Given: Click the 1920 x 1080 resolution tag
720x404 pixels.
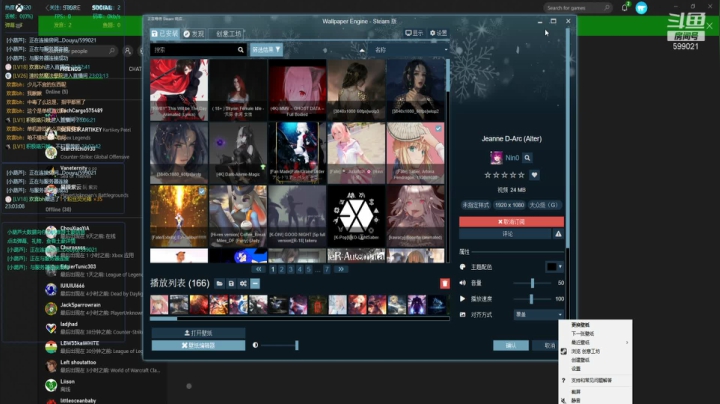Looking at the screenshot, I should [x=509, y=205].
